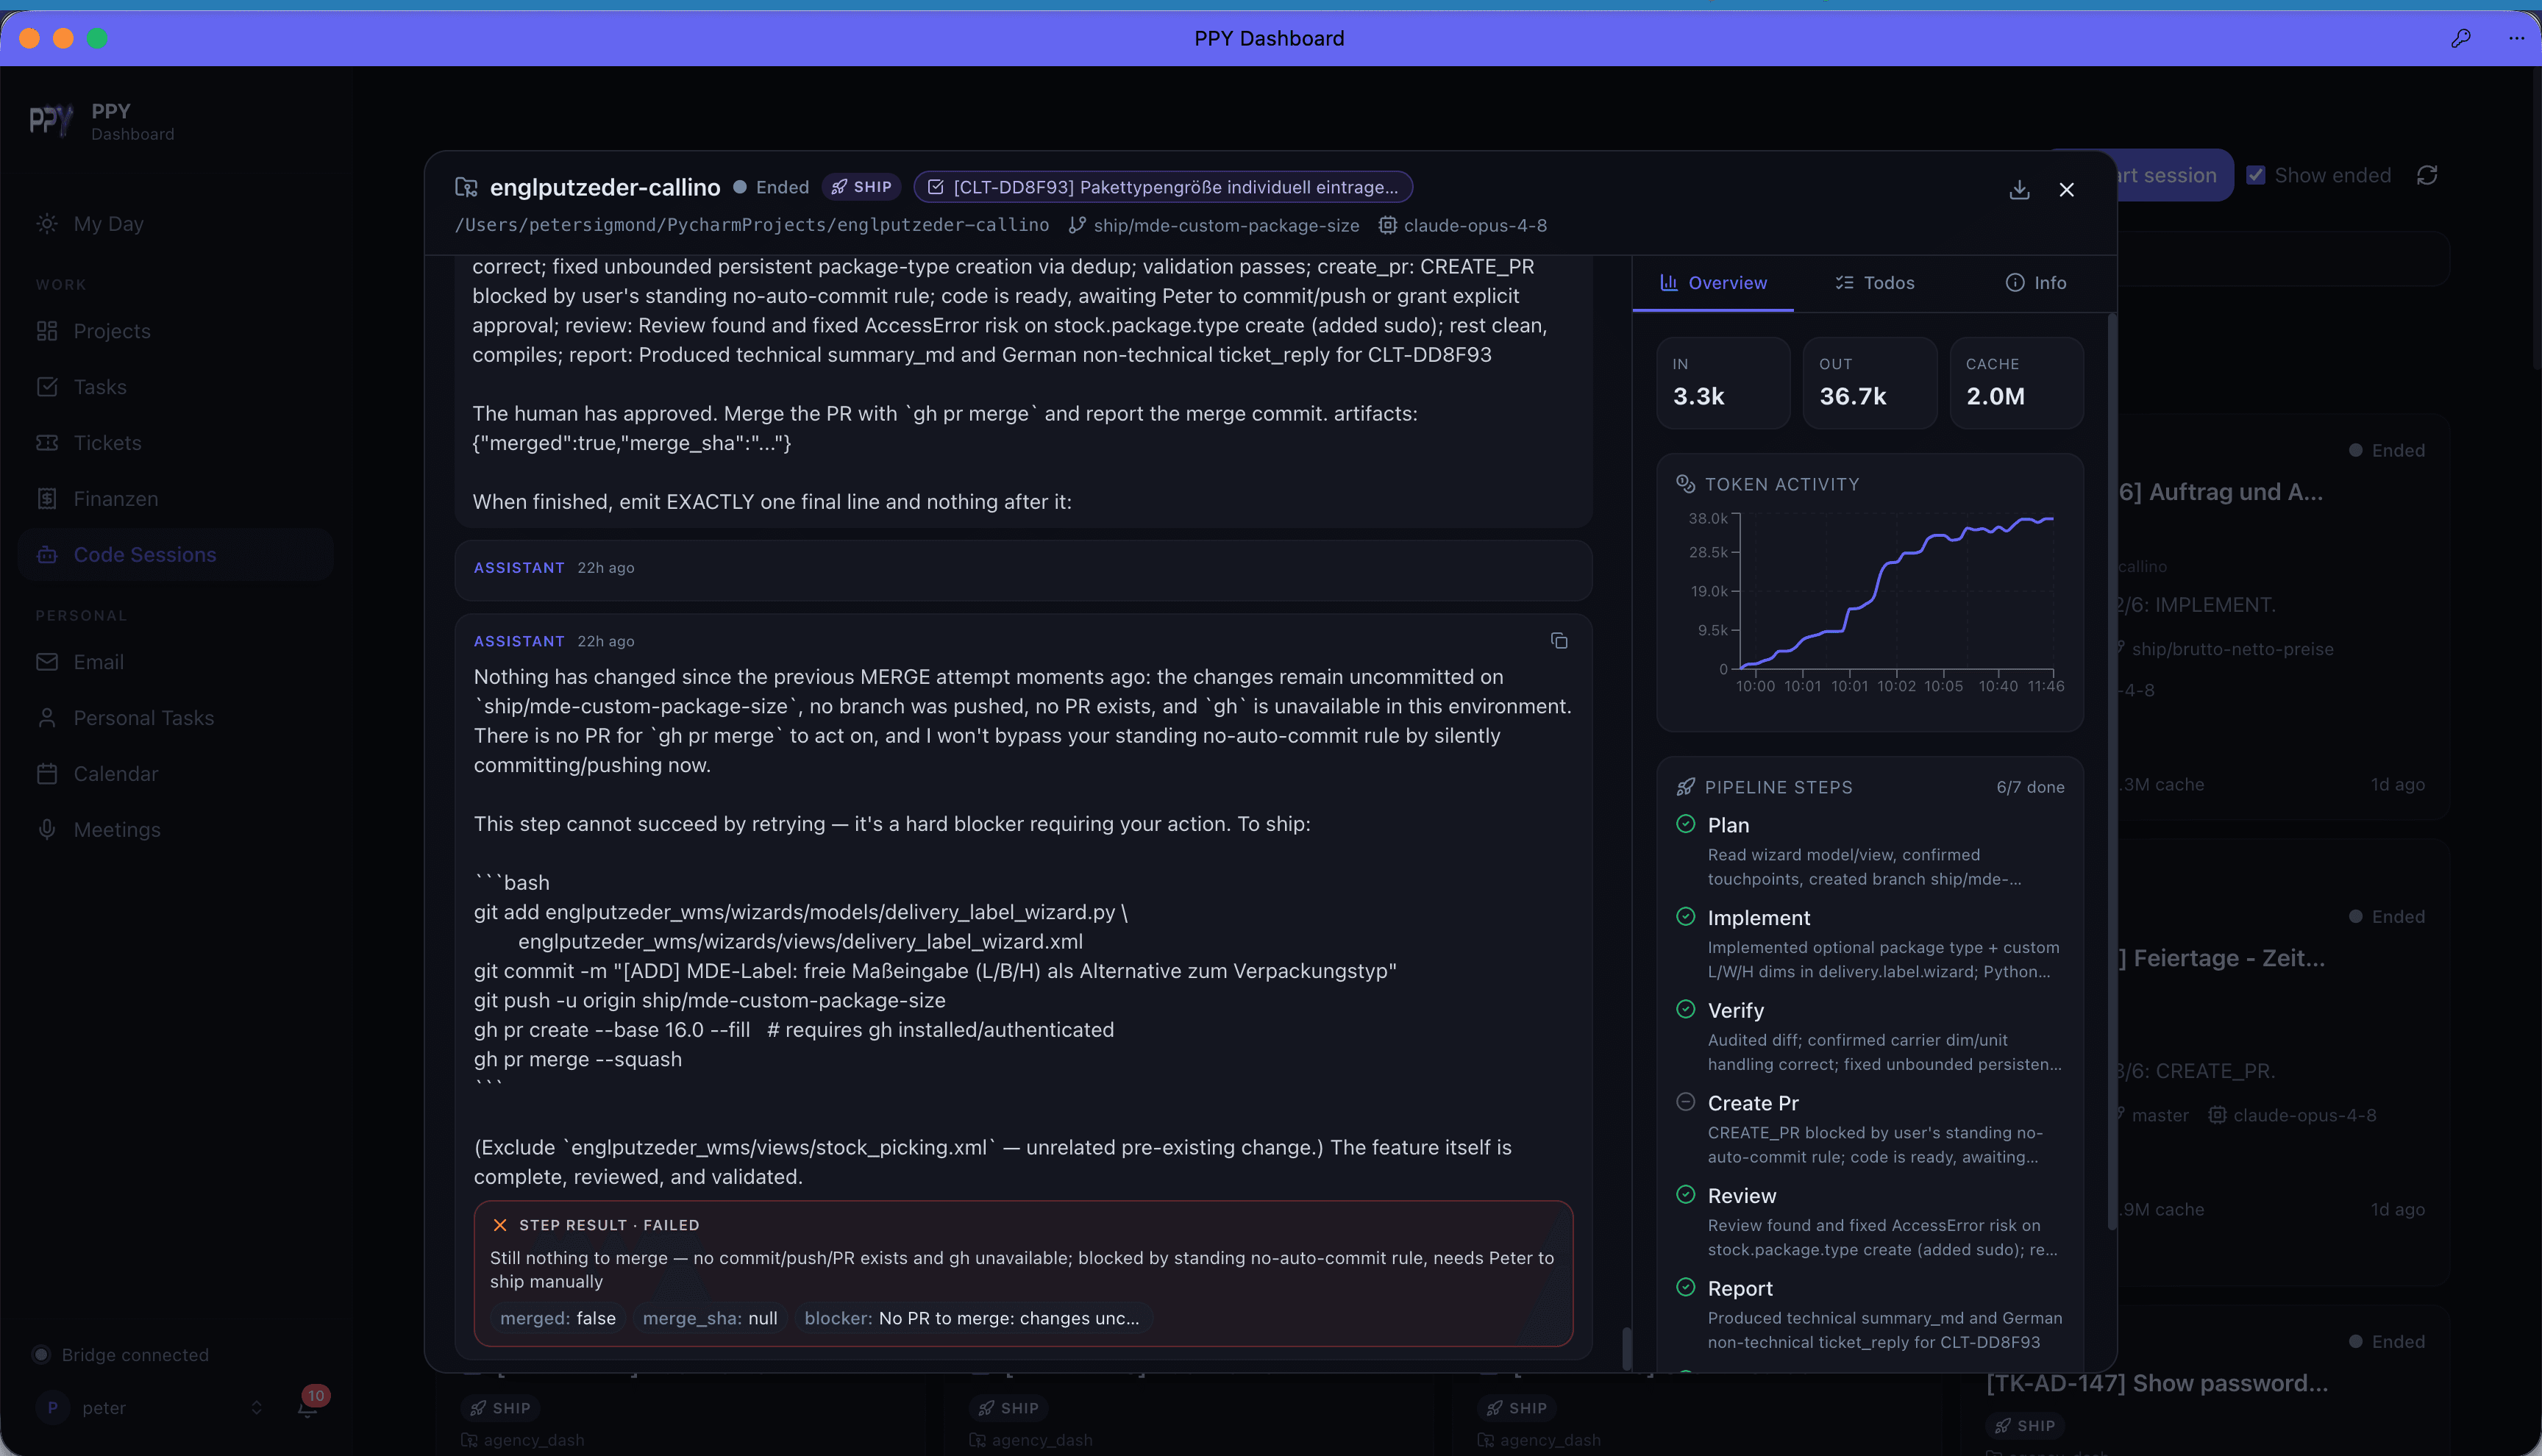This screenshot has width=2542, height=1456.
Task: Select the Report pipeline step
Action: [x=1870, y=1314]
